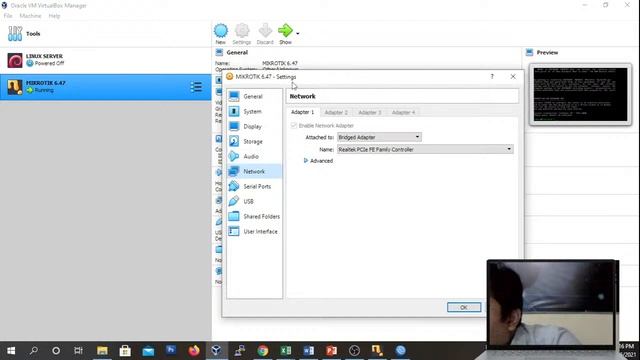Click the VM preview thumbnail
640x360 pixels.
(580, 94)
